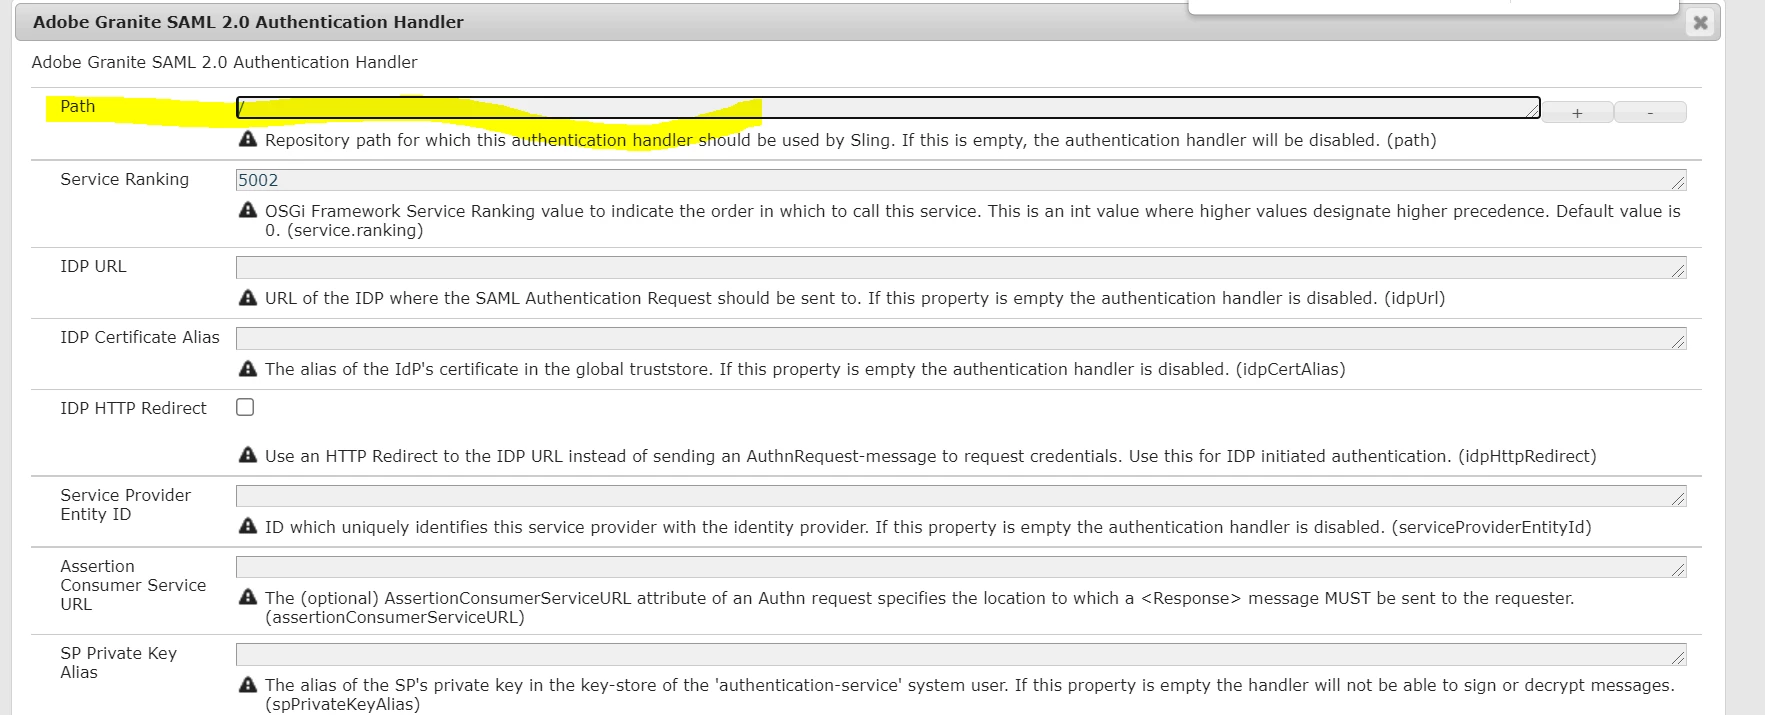
Task: Click warning icon beside Service Provider Entity description
Action: click(x=248, y=526)
